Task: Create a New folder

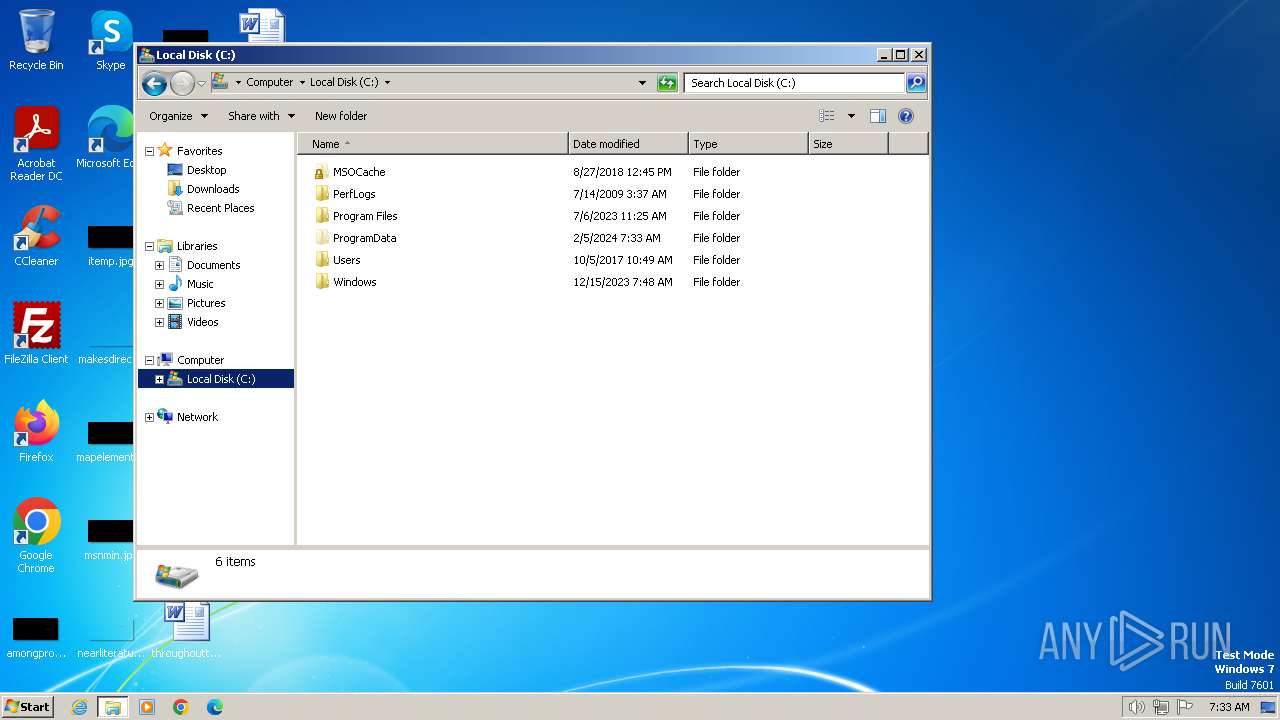Action: [x=341, y=116]
